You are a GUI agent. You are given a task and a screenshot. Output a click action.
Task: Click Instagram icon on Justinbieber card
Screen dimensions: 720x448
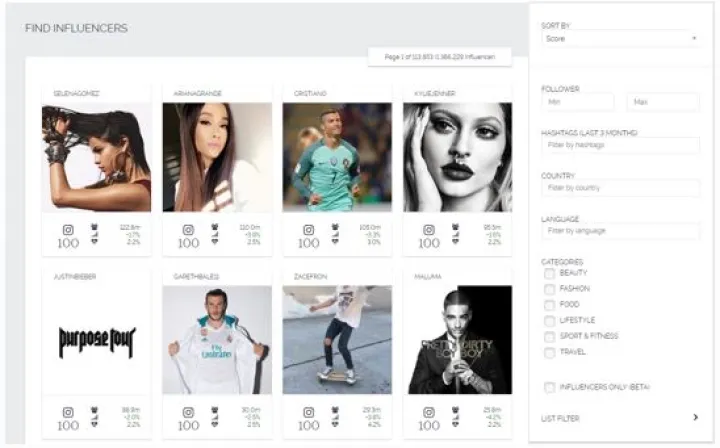click(x=68, y=411)
